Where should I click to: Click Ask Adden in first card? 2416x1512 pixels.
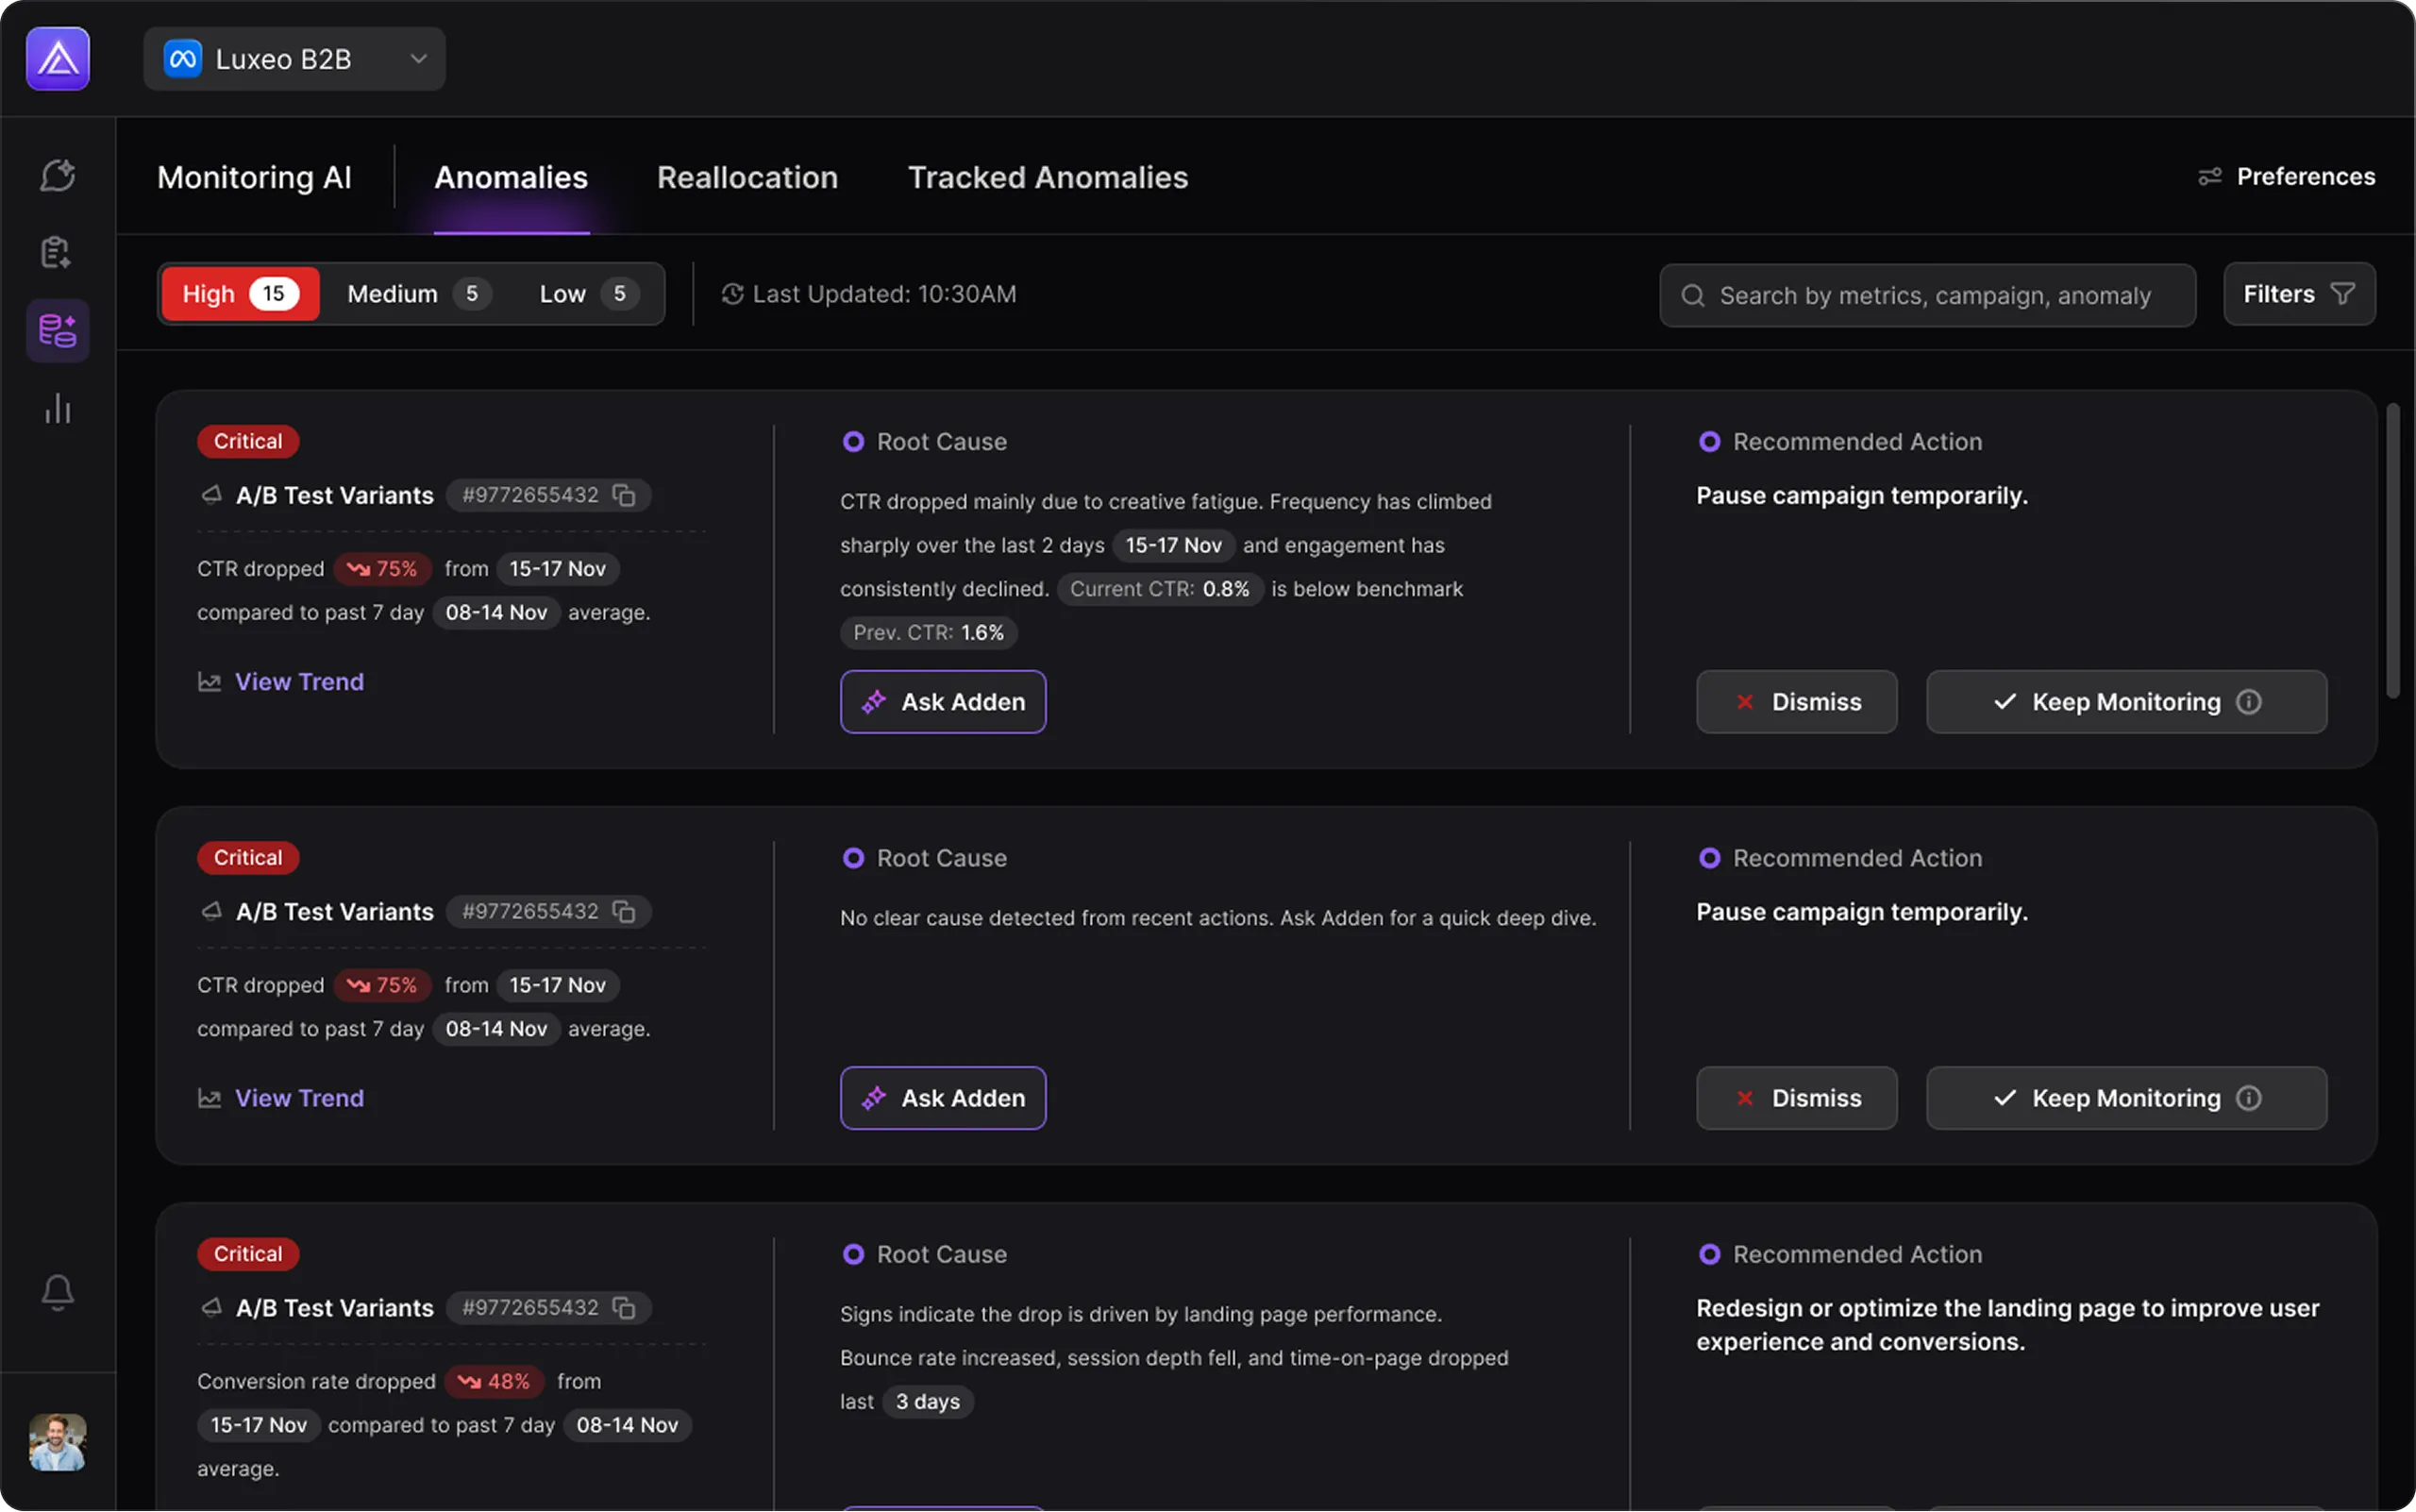point(942,702)
